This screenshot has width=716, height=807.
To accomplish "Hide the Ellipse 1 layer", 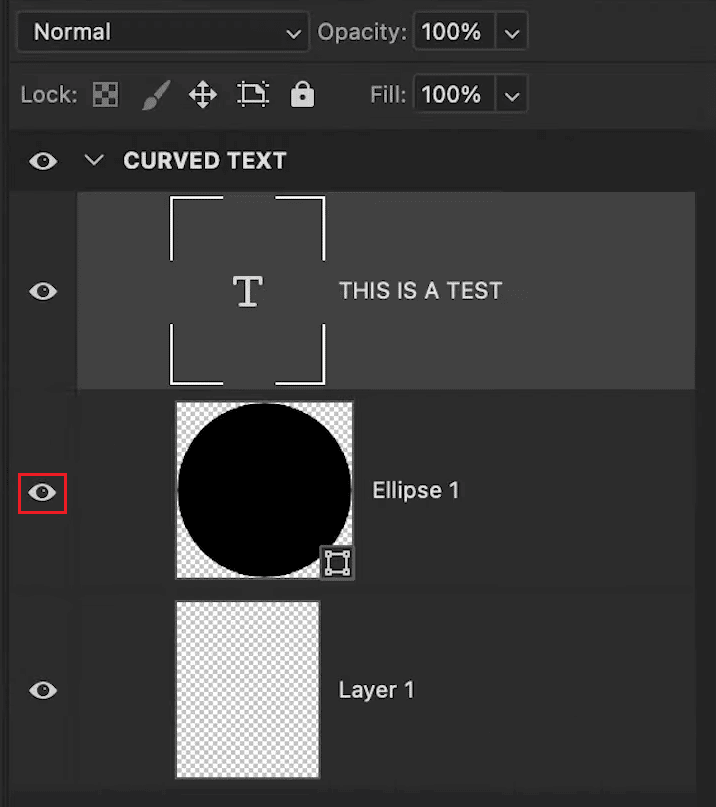I will [x=42, y=493].
